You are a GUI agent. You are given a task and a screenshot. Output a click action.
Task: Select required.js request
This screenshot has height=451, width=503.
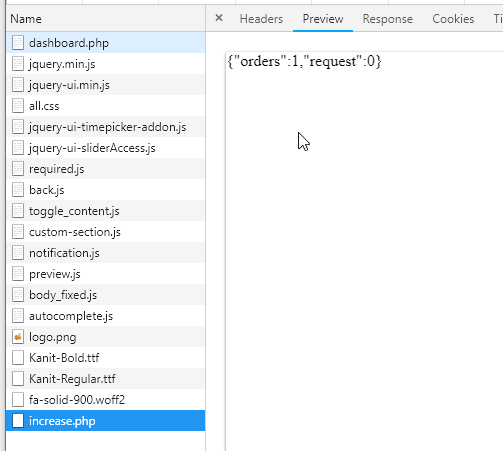point(106,169)
